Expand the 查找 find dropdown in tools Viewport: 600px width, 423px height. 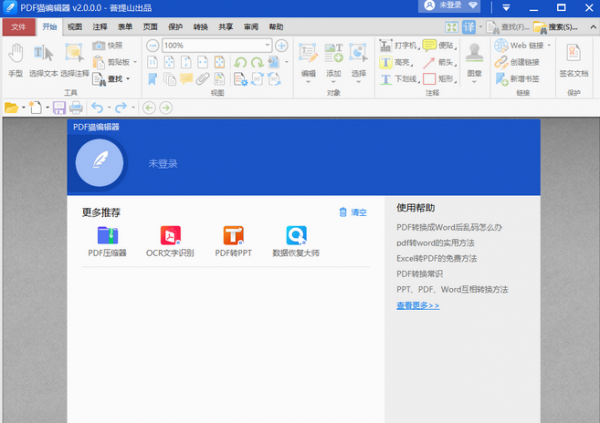(128, 79)
